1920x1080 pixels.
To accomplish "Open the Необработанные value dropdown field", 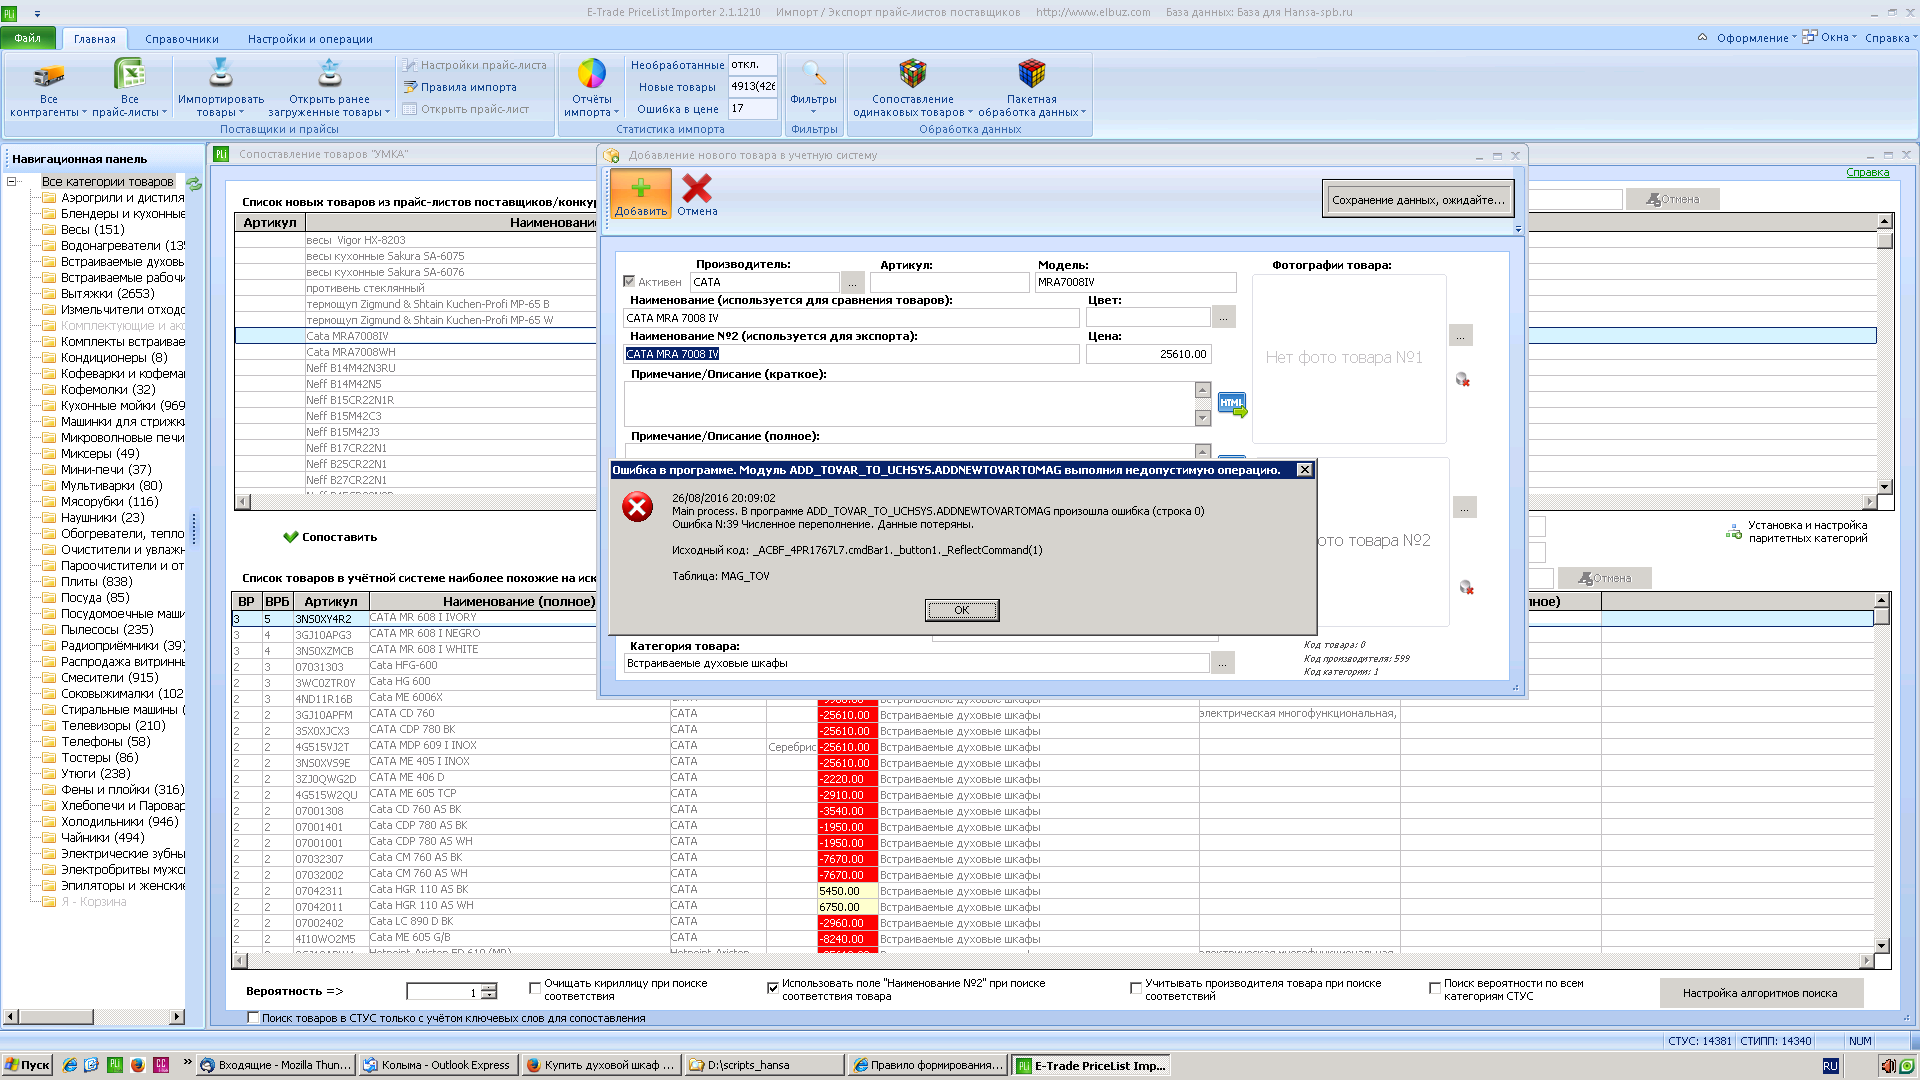I will pos(752,65).
